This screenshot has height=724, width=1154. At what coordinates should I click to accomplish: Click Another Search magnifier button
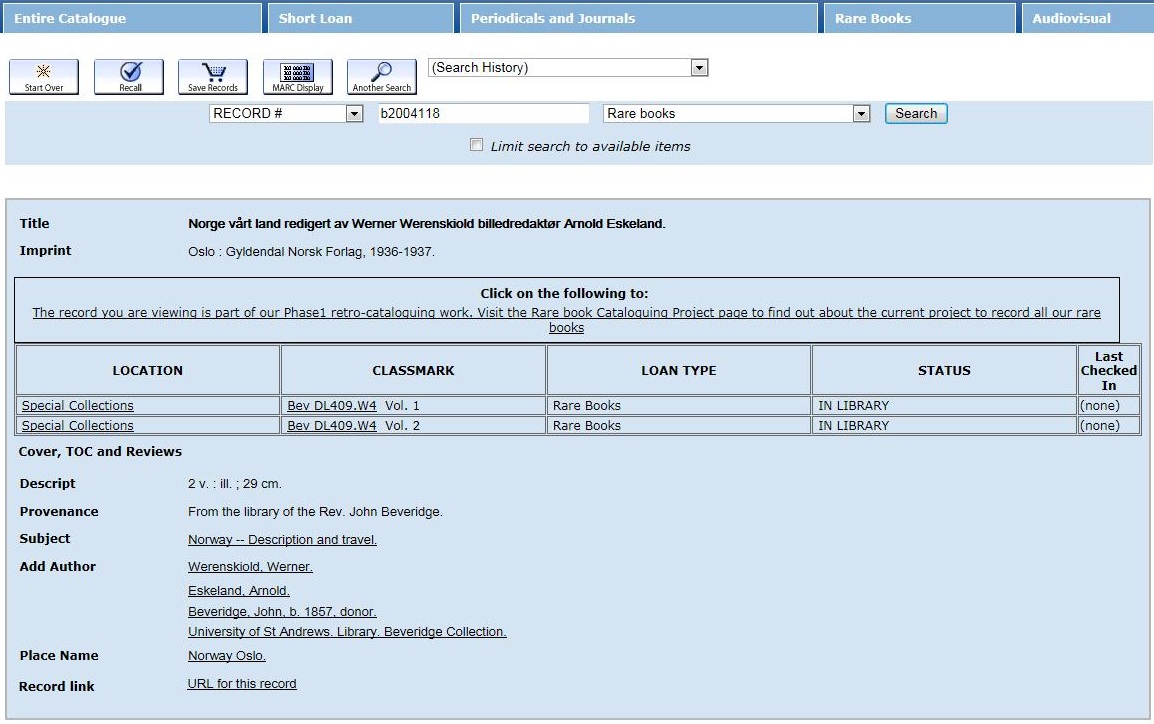(x=382, y=77)
